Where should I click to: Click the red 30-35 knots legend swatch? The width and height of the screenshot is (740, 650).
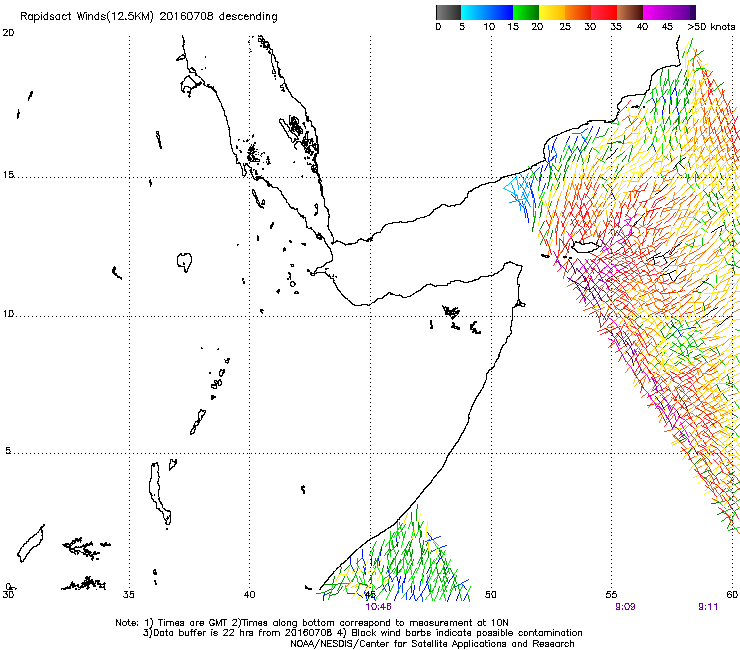604,12
